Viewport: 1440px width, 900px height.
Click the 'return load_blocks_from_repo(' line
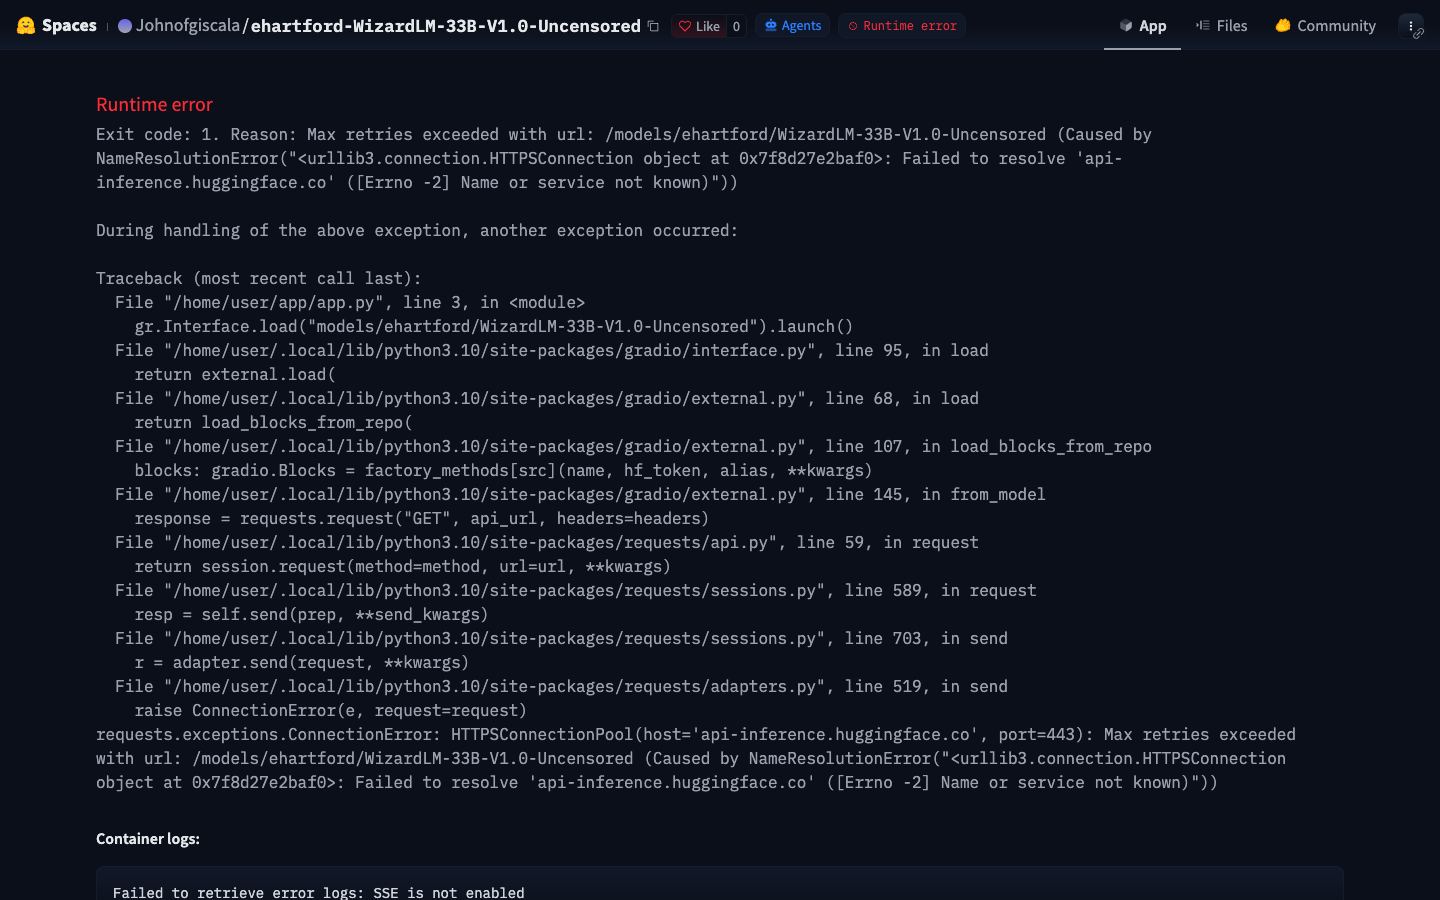[273, 422]
